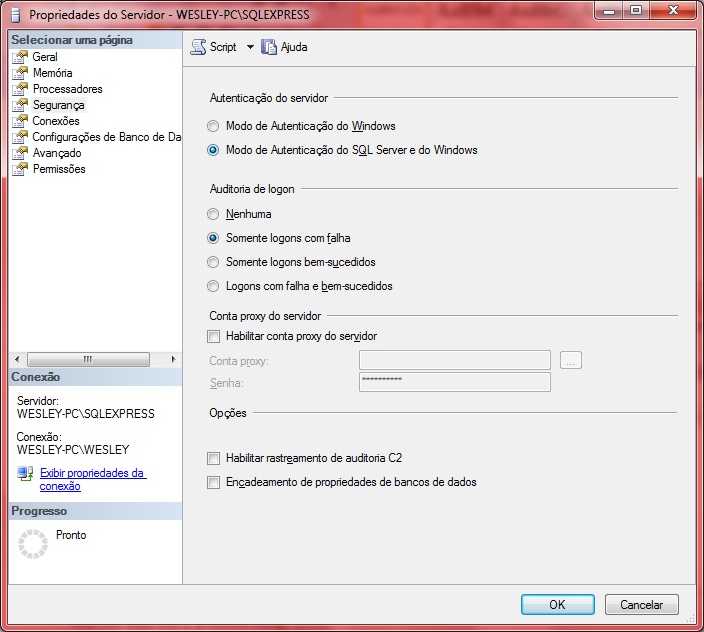
Task: Choose Nenhuma for logon auditing
Action: (212, 214)
